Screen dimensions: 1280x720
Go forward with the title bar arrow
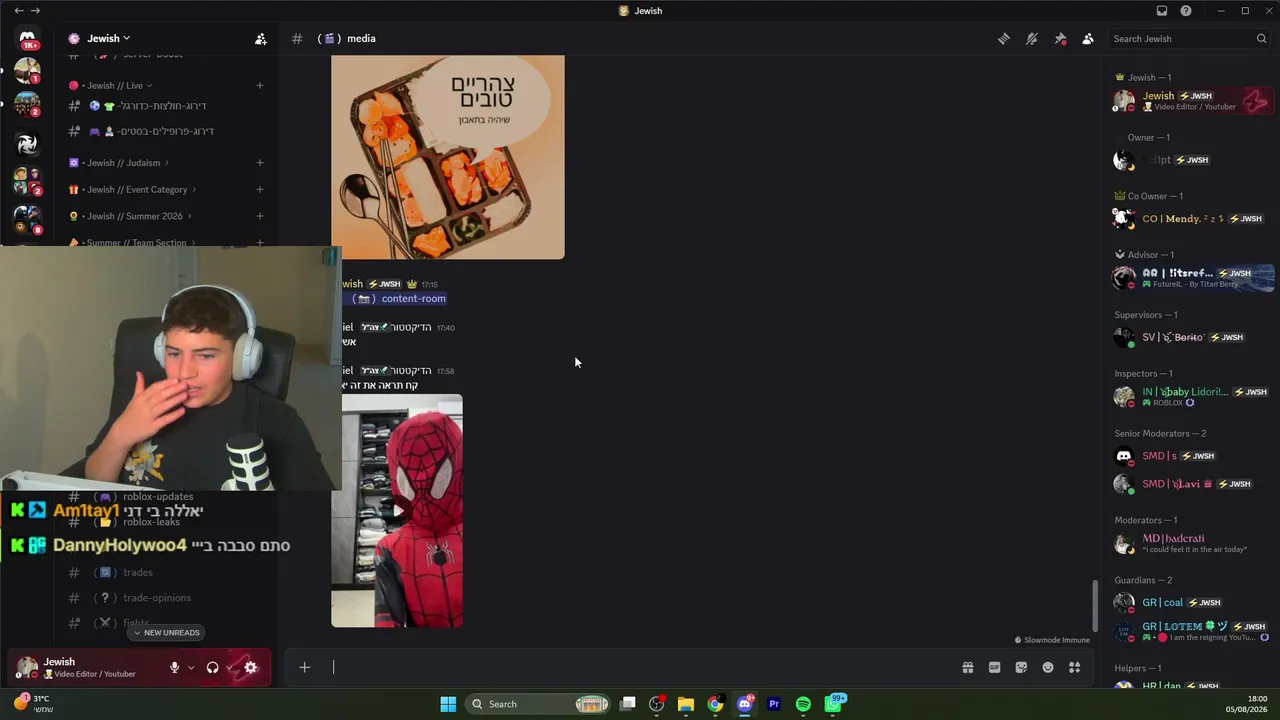click(36, 11)
